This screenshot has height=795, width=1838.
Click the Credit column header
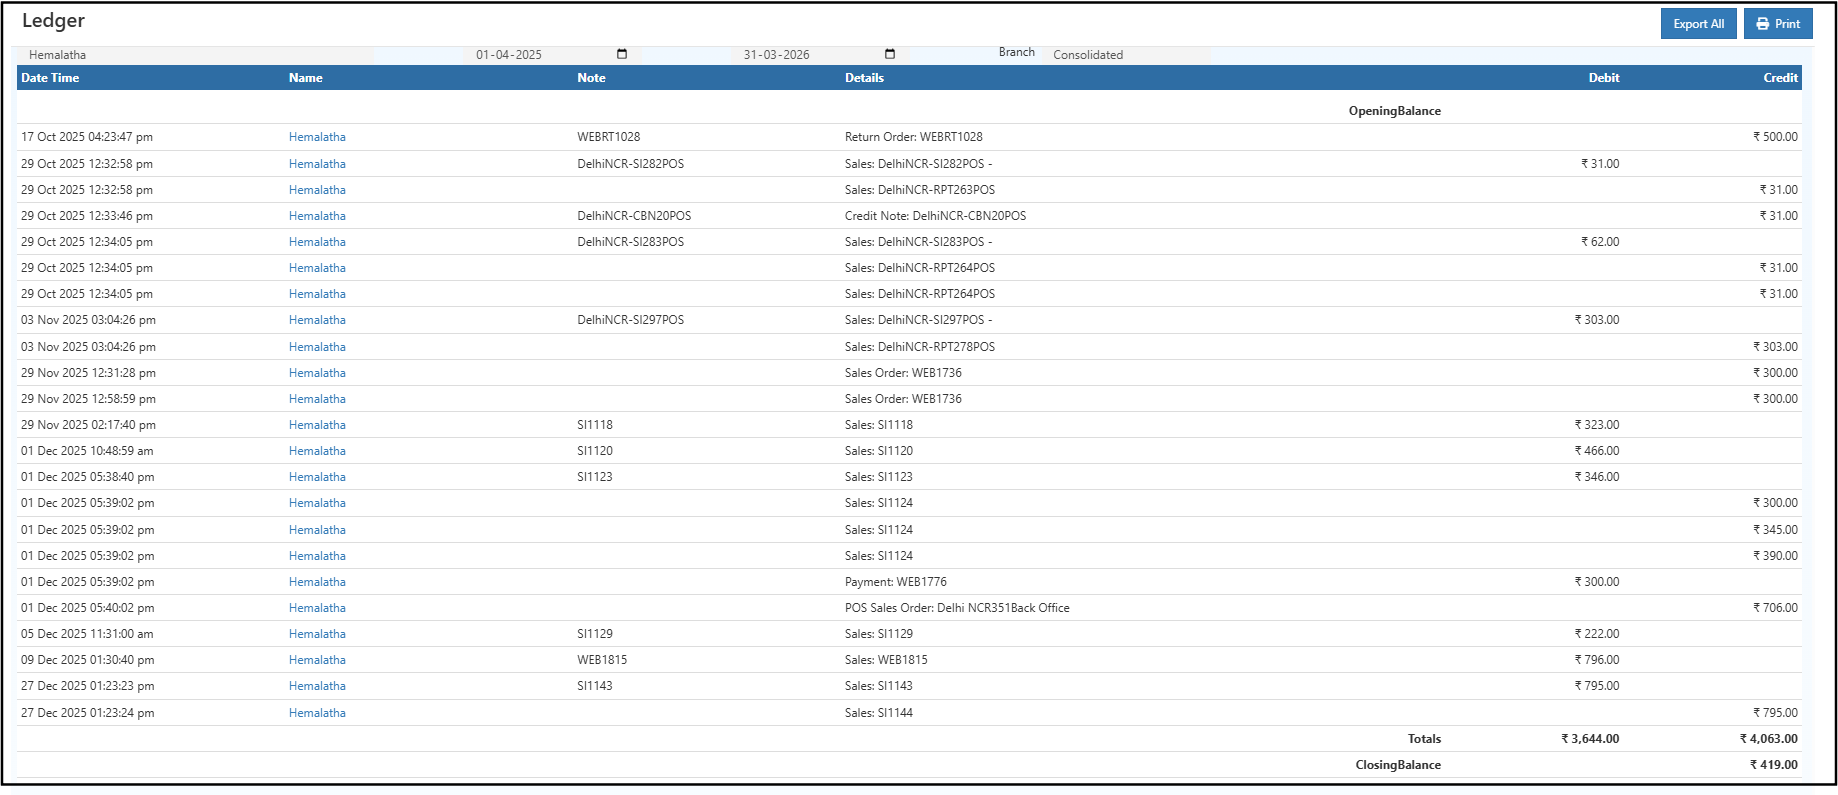tap(1780, 78)
